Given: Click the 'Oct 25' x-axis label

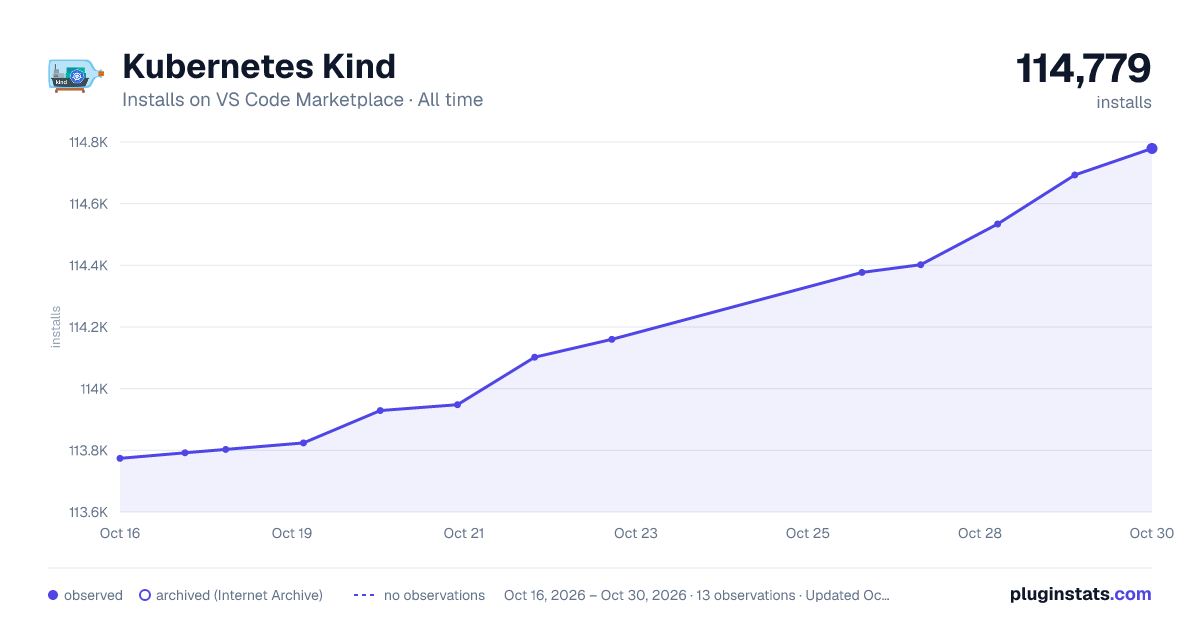Looking at the screenshot, I should tap(808, 533).
